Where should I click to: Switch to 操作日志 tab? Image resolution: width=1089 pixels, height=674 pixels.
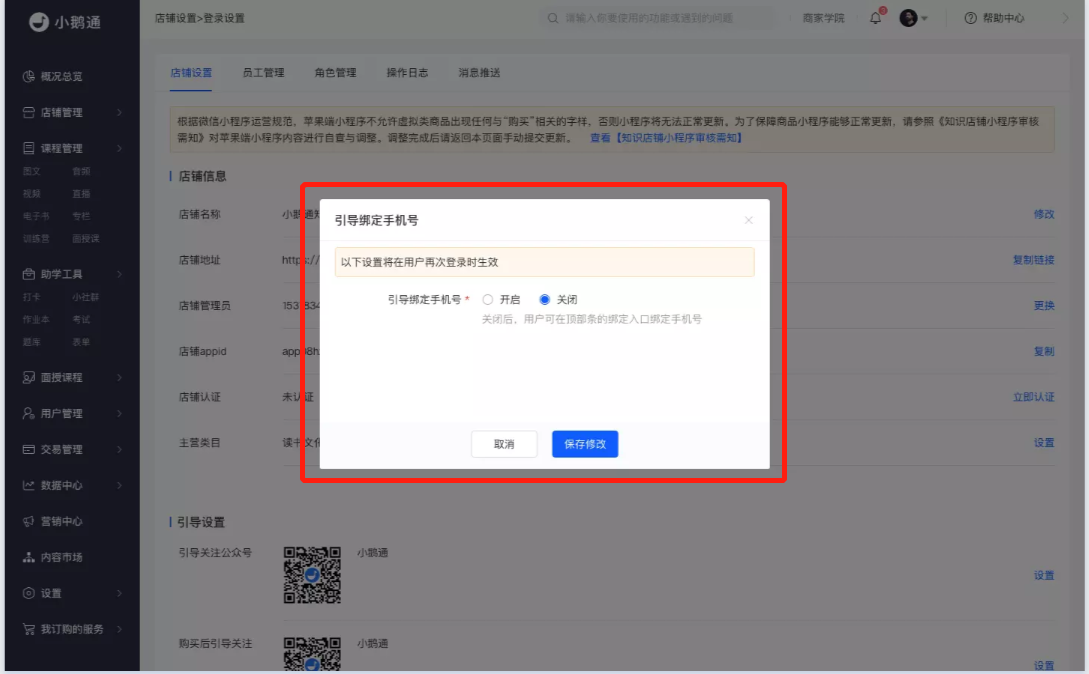[x=407, y=72]
